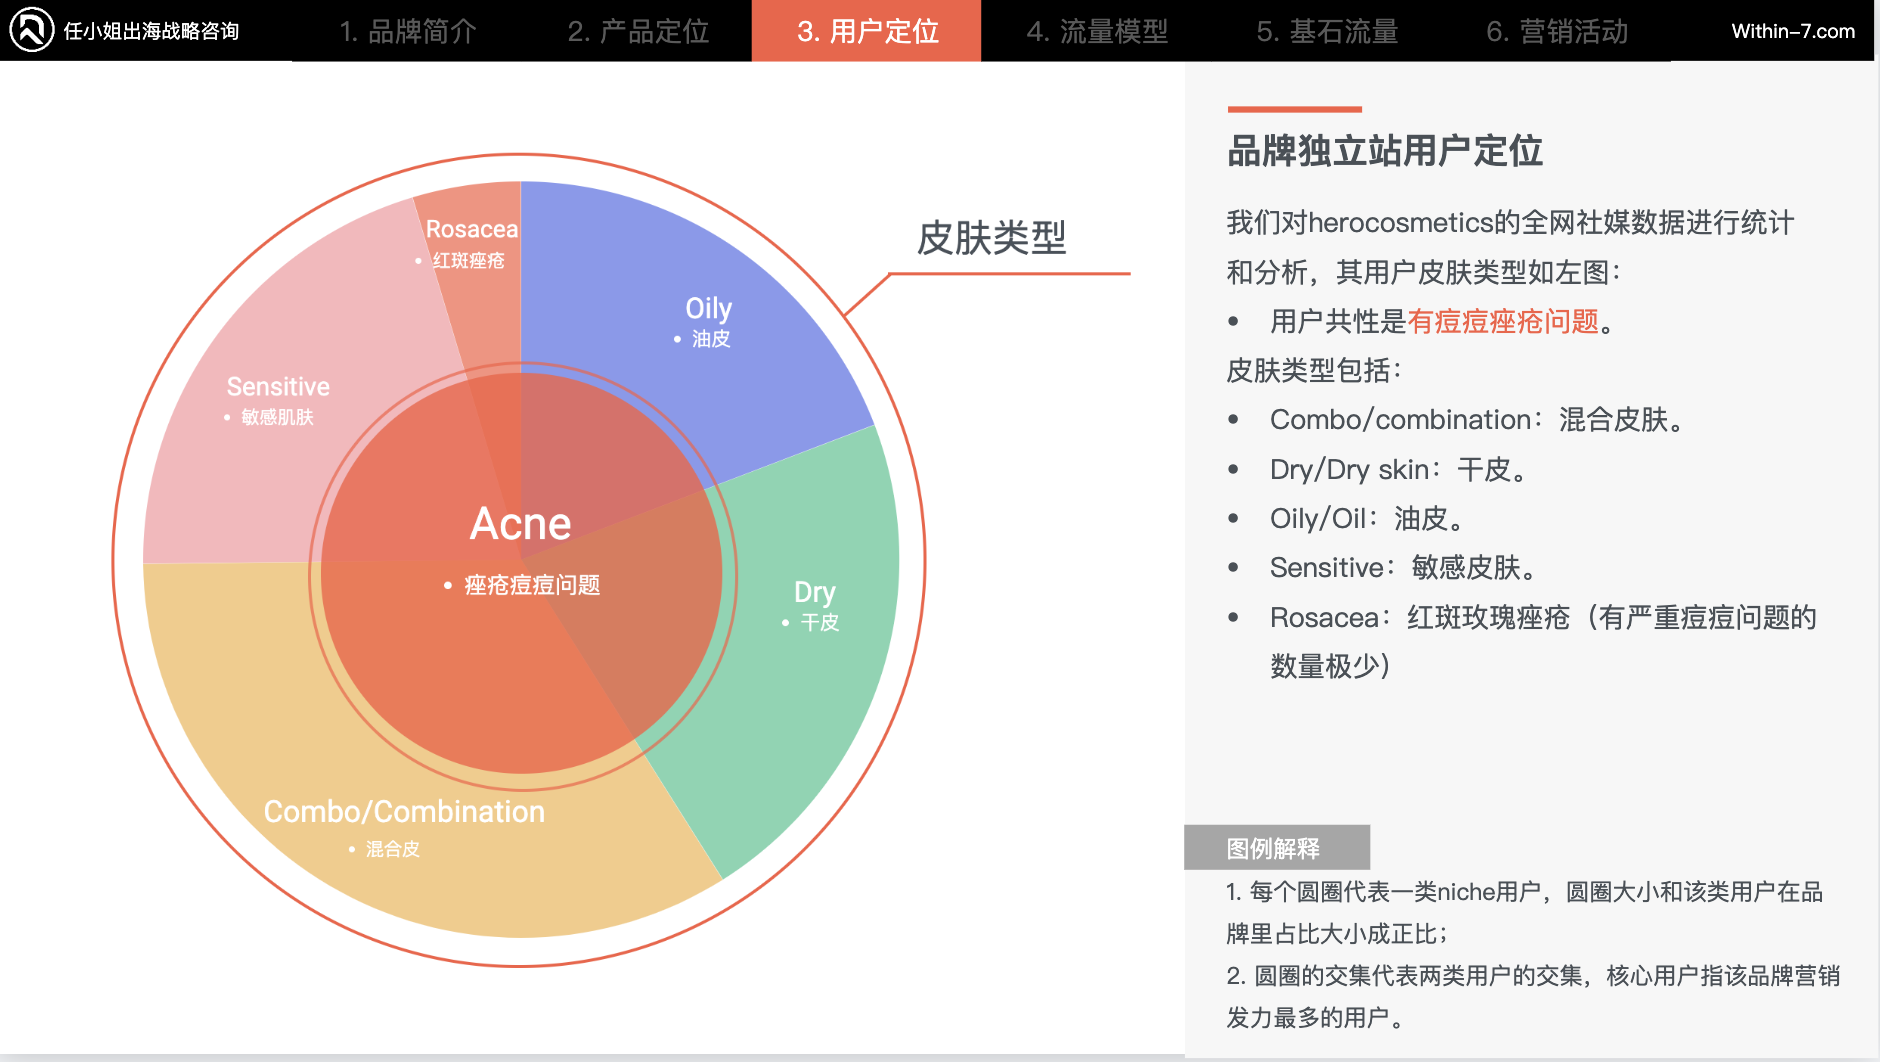1880x1062 pixels.
Task: Open the 5. 基石流量 tab
Action: [x=1327, y=32]
